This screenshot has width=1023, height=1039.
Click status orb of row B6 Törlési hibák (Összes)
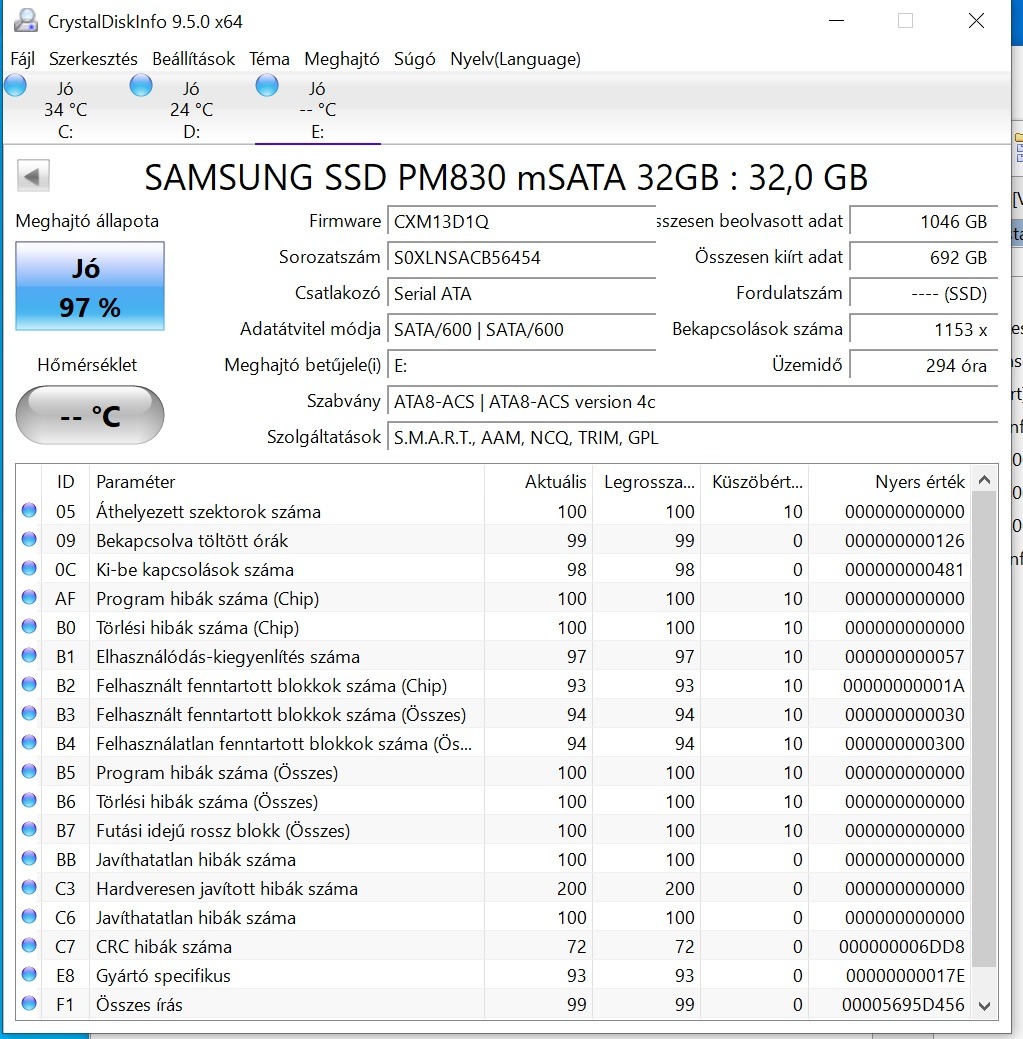pyautogui.click(x=29, y=800)
